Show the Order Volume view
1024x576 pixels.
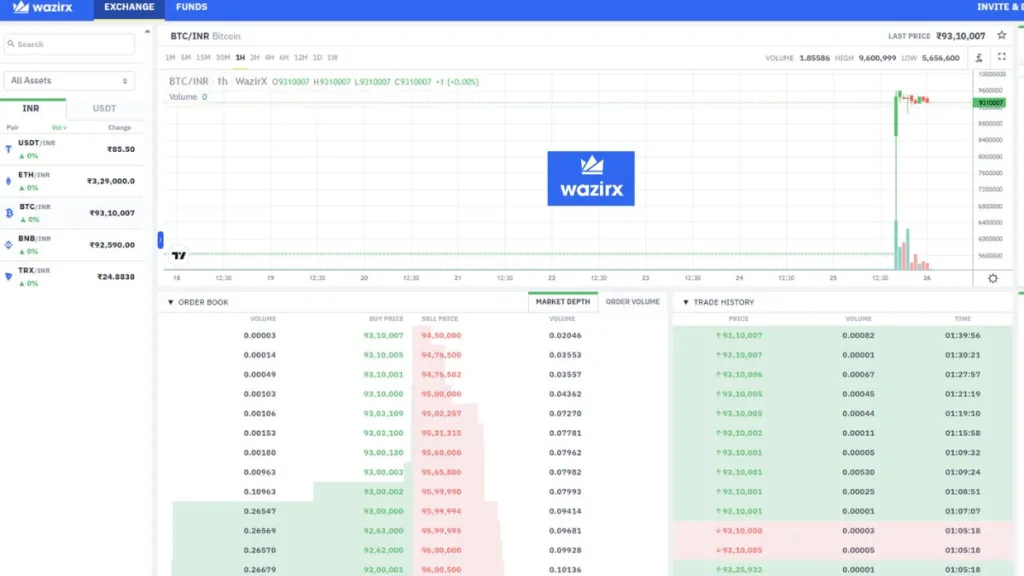[x=632, y=301]
